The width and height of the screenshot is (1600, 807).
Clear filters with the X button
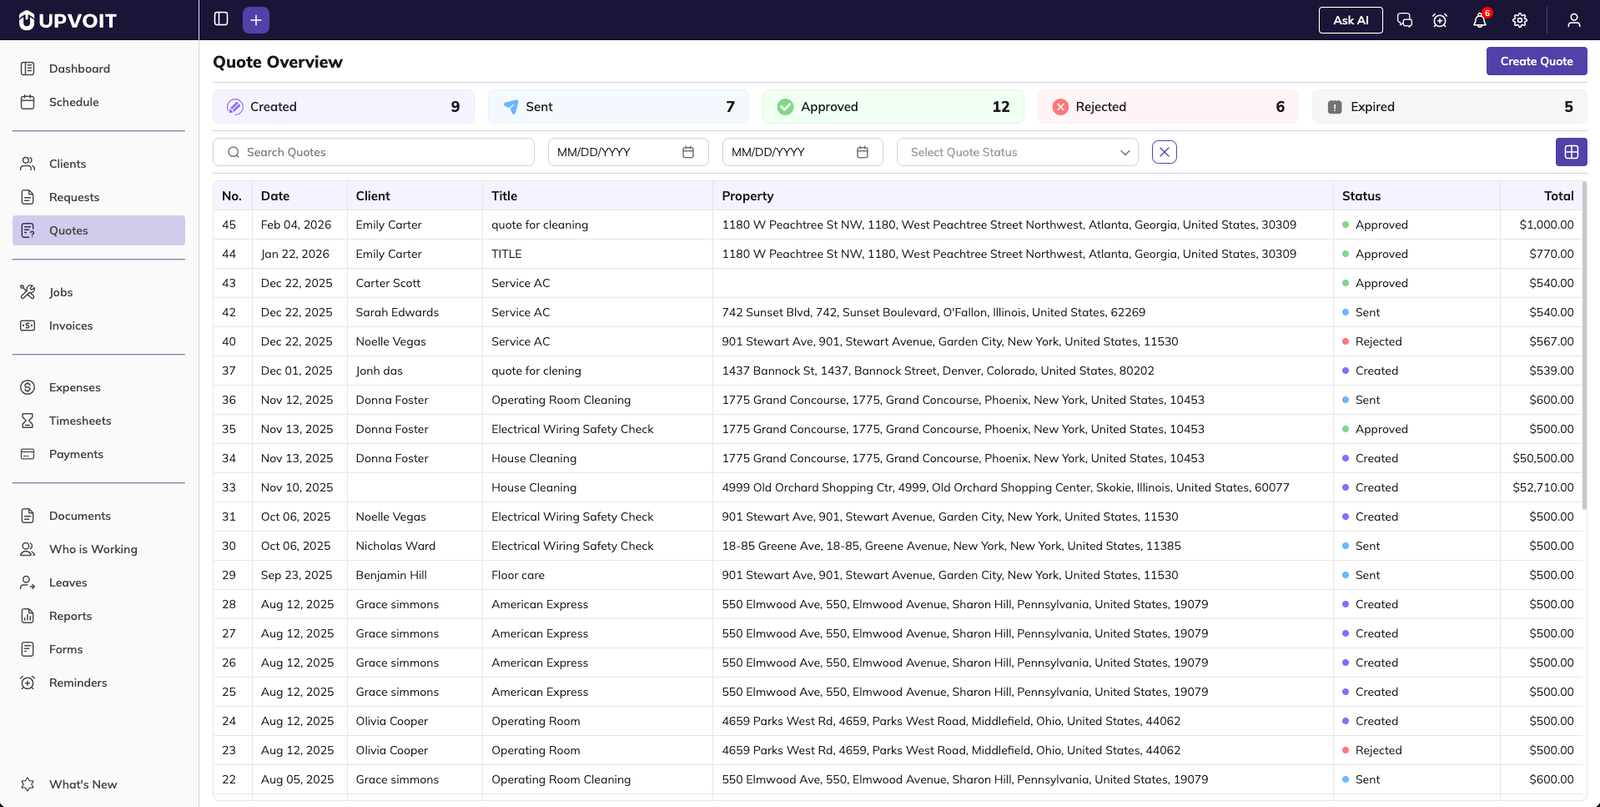1164,152
